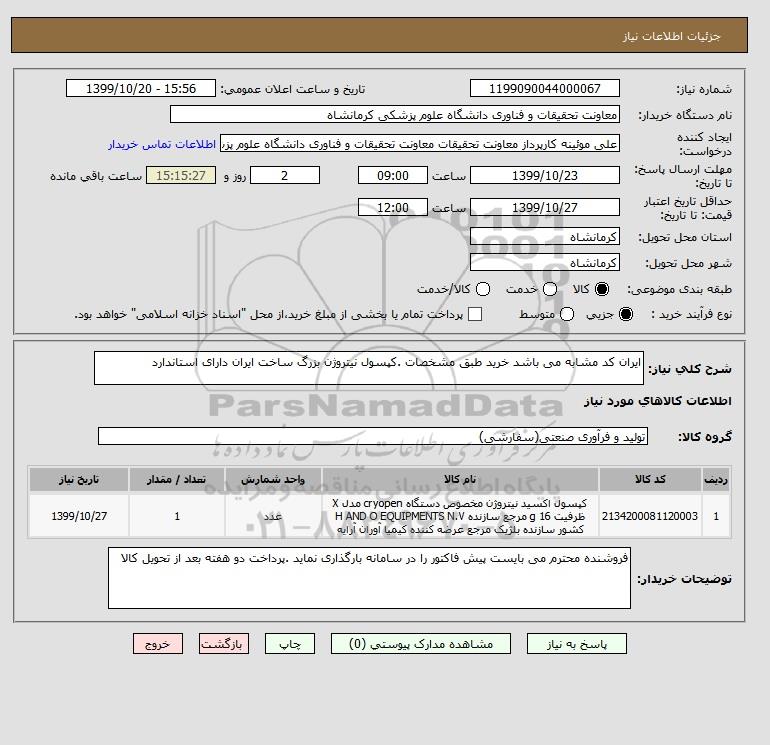Select the جزیی purchase type radio
The width and height of the screenshot is (770, 745).
(x=626, y=314)
